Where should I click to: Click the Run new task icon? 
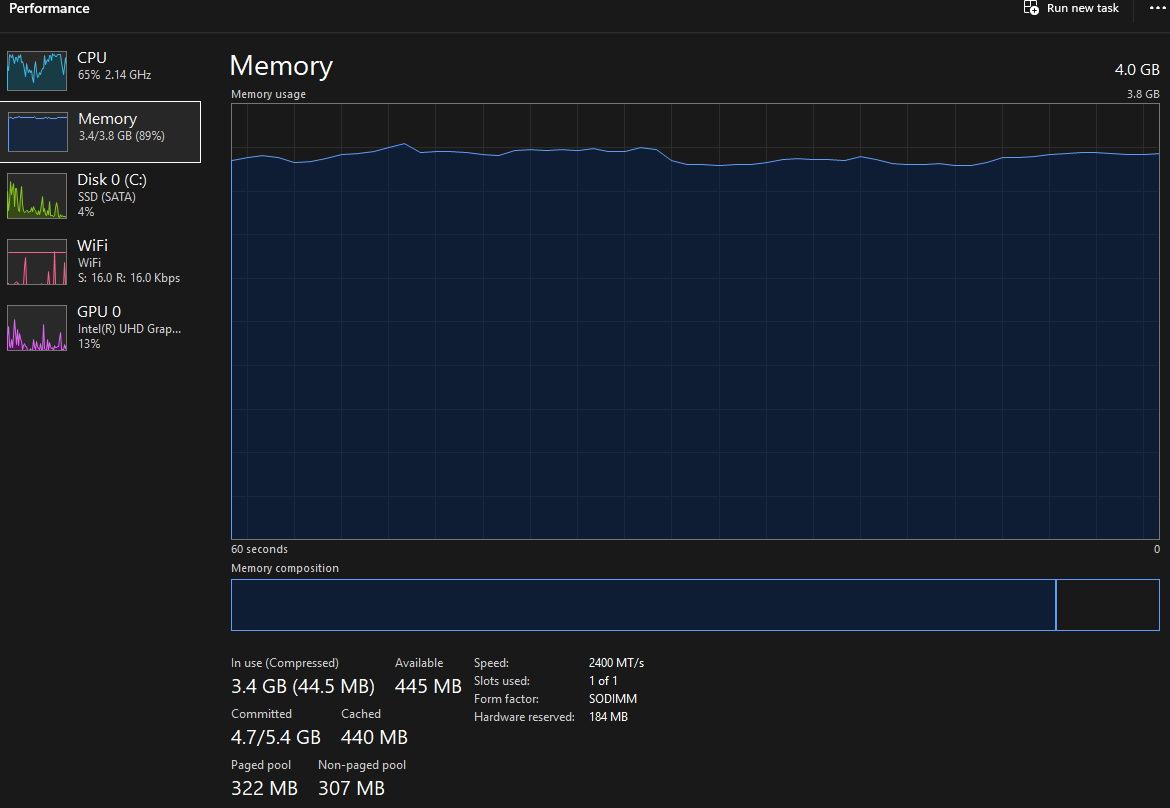click(1031, 8)
